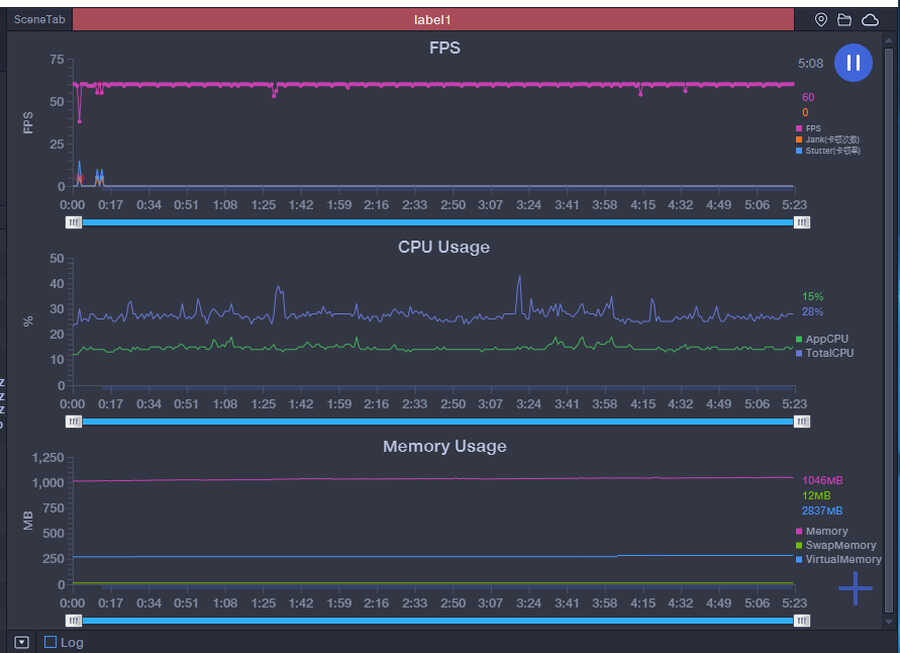Click the cloud upload icon
This screenshot has height=653, width=900.
pyautogui.click(x=870, y=20)
